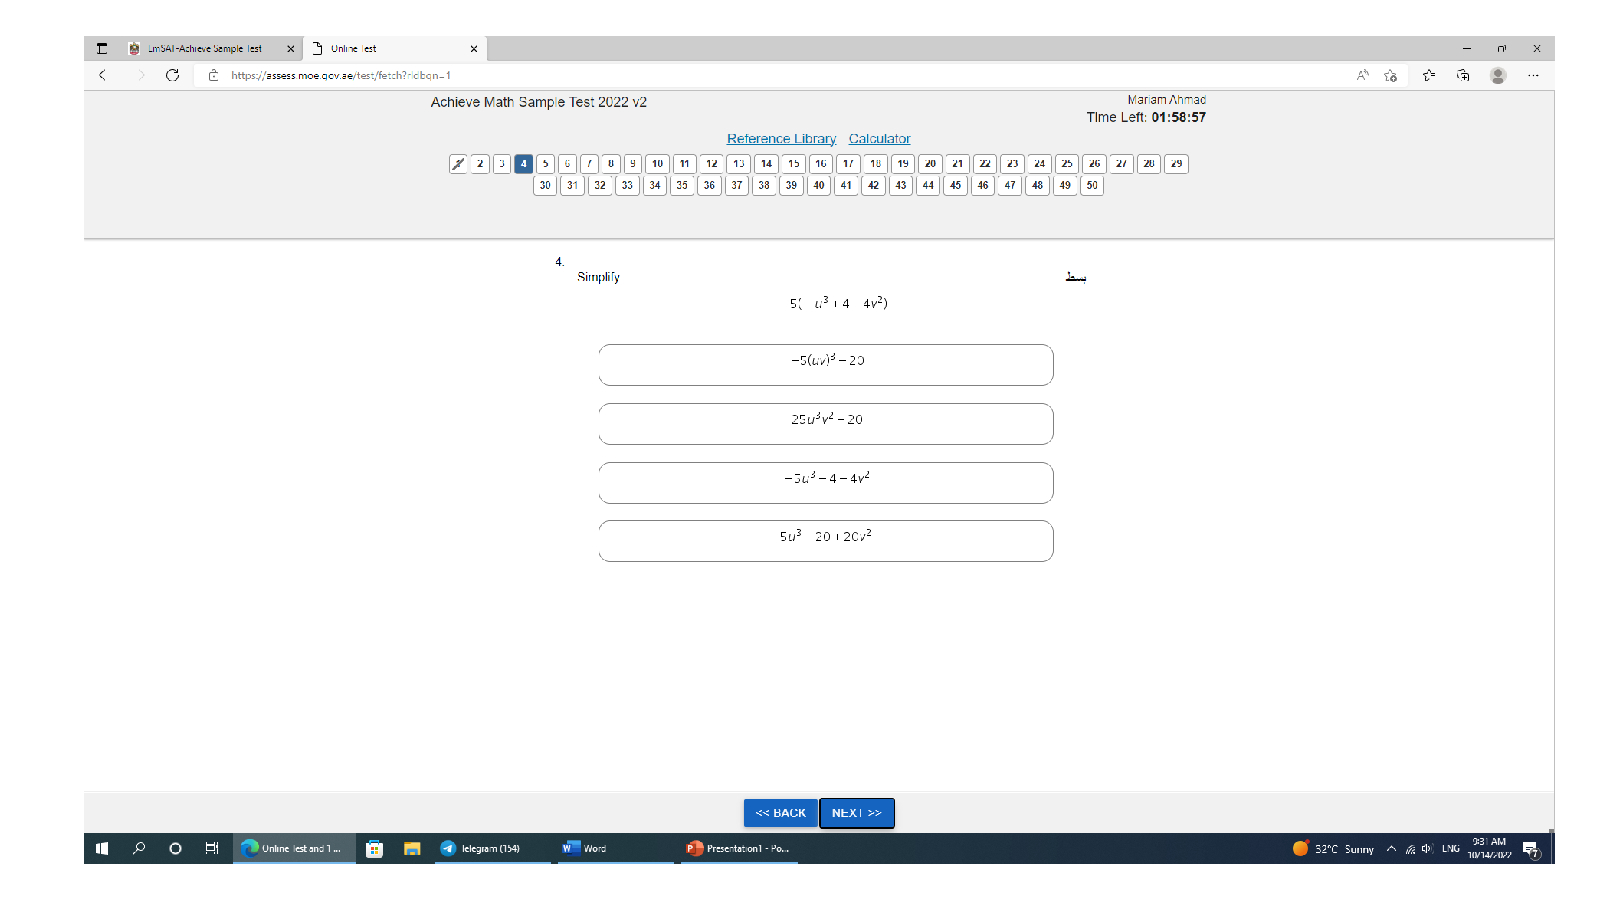Click the browser profile avatar icon
This screenshot has height=900, width=1600.
(1497, 75)
